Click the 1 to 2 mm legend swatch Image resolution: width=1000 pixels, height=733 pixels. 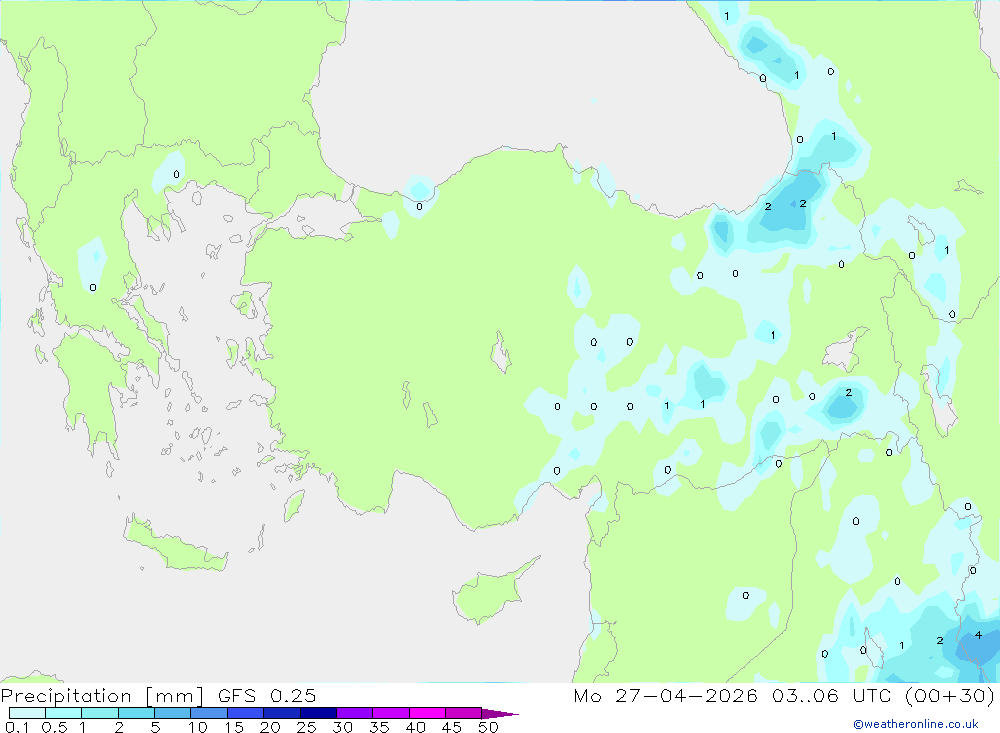100,713
